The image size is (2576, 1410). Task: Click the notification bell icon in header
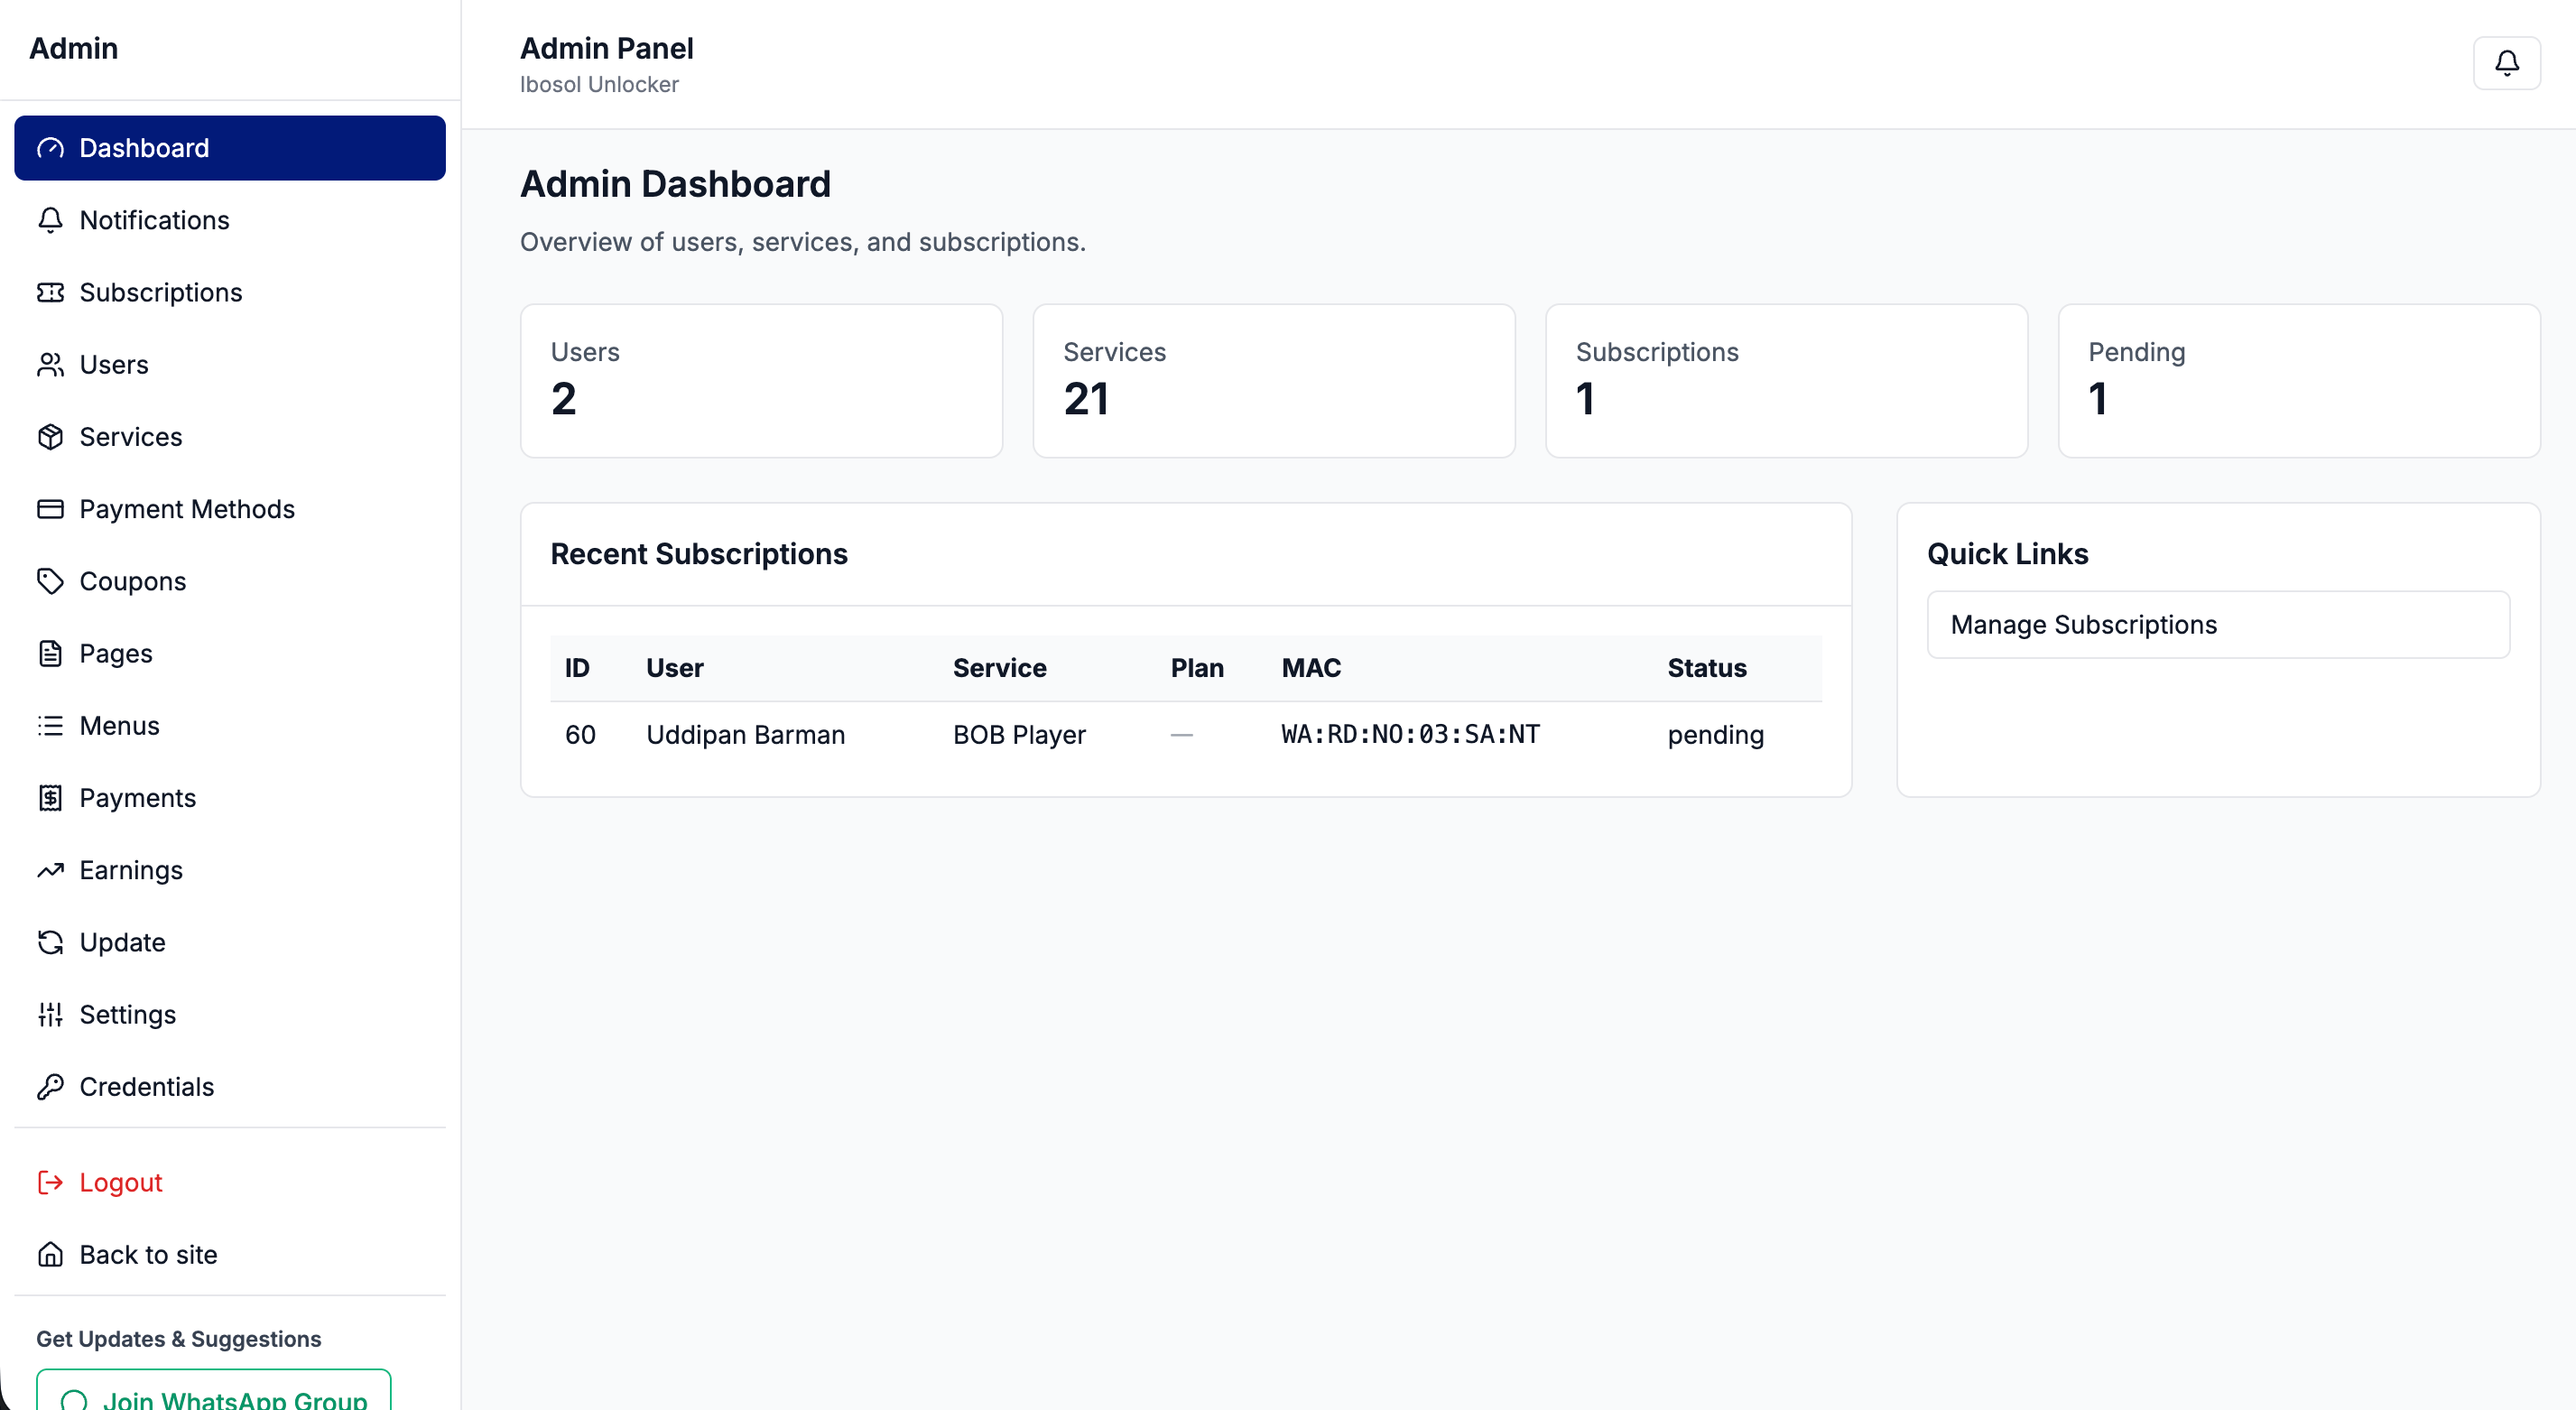point(2506,63)
